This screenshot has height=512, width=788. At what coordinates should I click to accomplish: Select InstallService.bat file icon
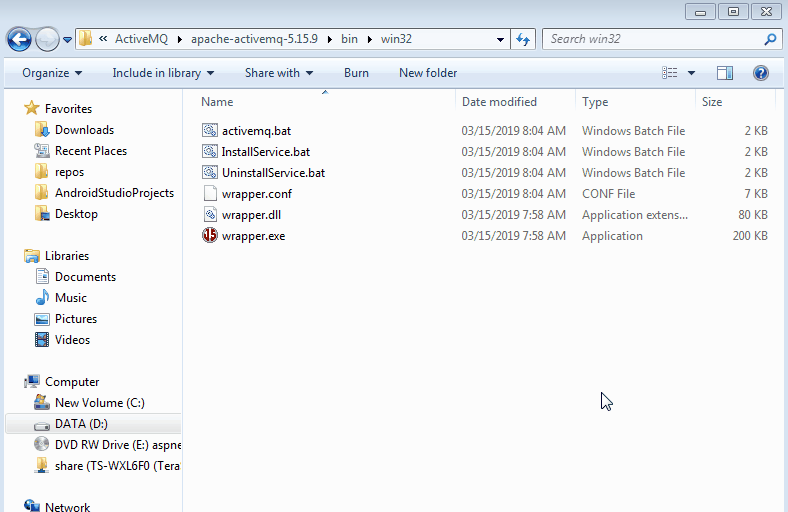210,151
